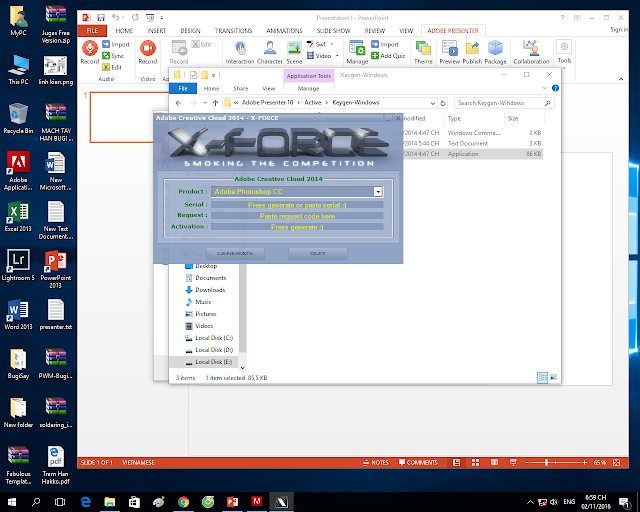Click the Request code field in keygen
640x512 pixels.
[297, 216]
